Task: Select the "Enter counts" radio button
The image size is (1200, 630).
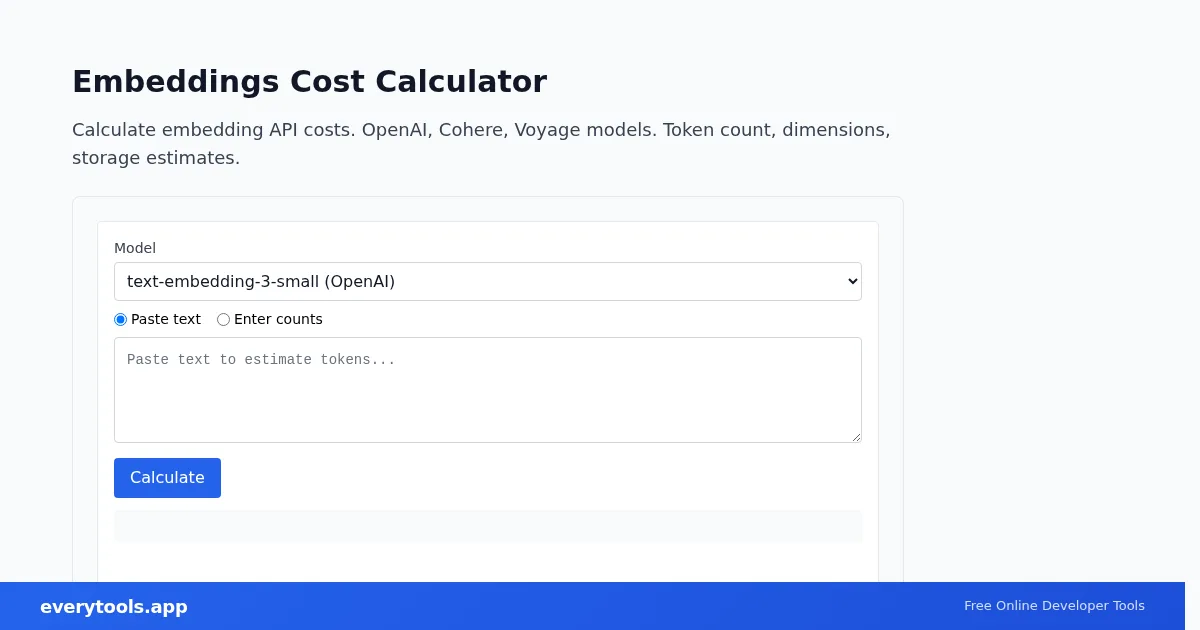Action: [x=223, y=320]
